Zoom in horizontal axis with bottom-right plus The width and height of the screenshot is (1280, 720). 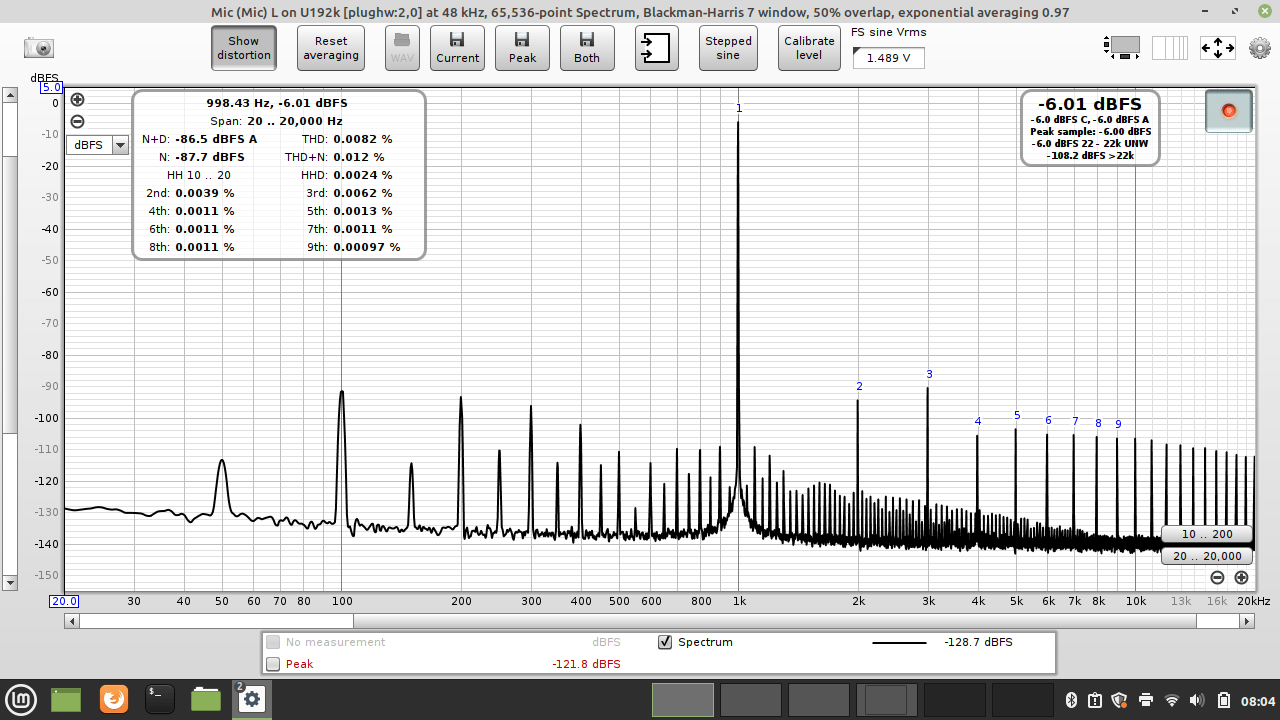pos(1241,577)
